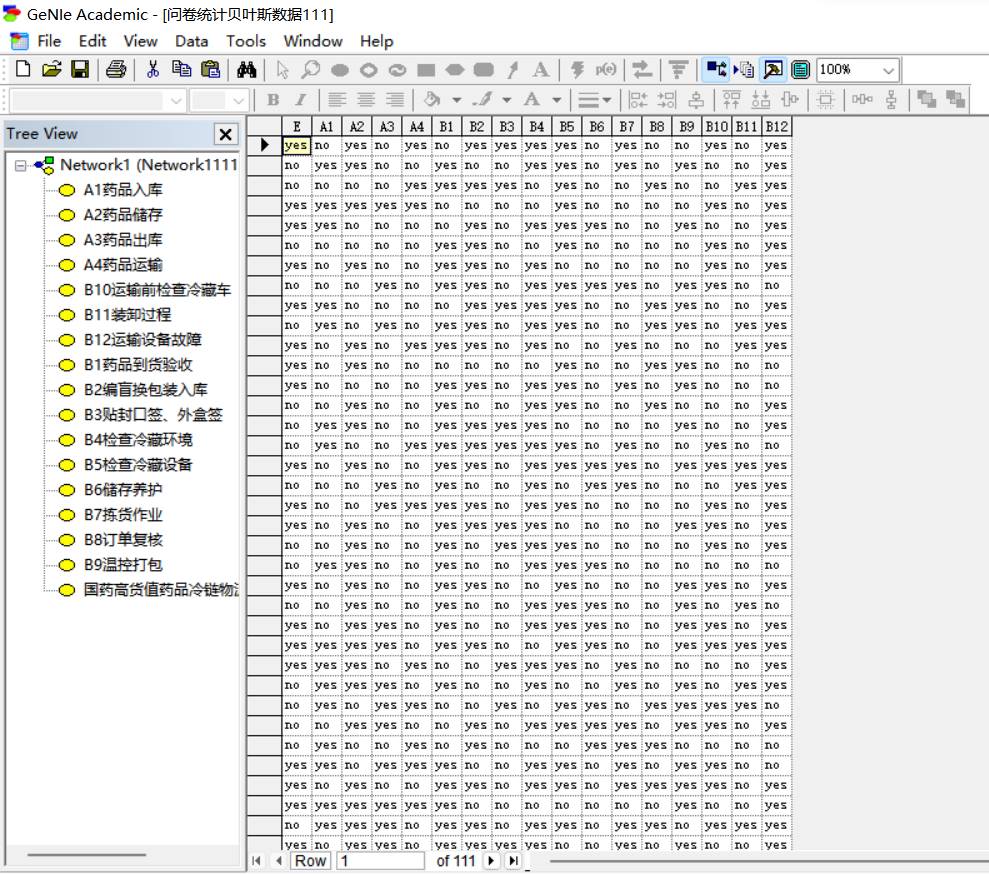Open the 100% zoom dropdown
Image resolution: width=989 pixels, height=874 pixels.
(888, 70)
